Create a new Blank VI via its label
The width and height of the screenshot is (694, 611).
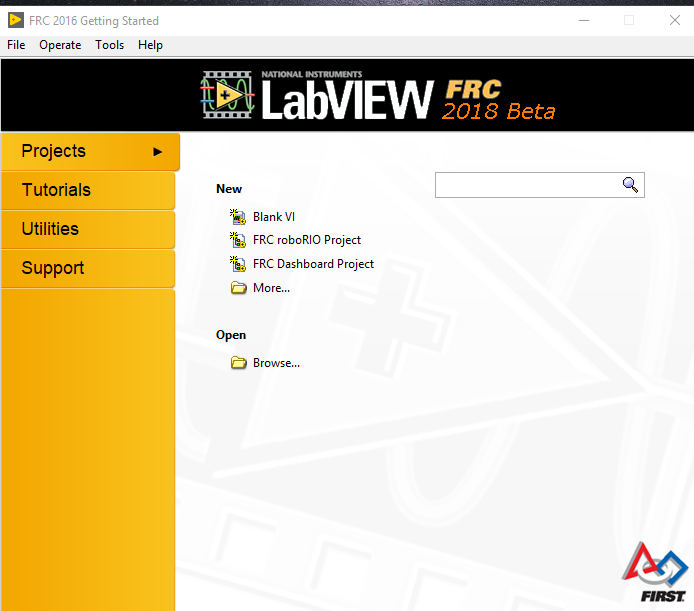tap(274, 217)
